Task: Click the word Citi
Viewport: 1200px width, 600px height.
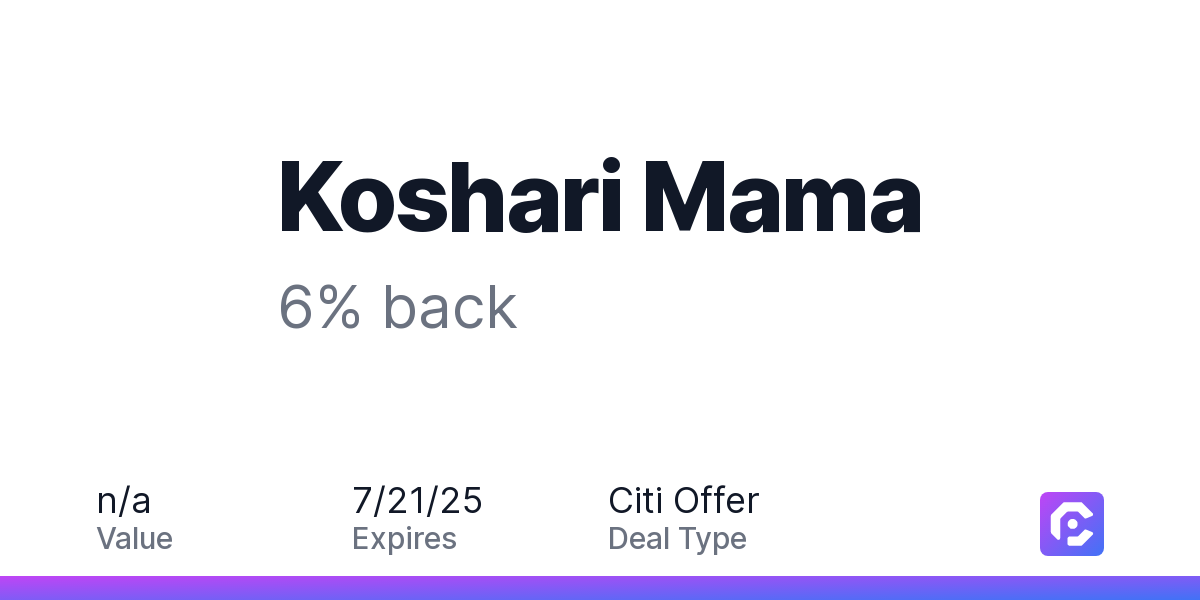Action: [x=635, y=500]
